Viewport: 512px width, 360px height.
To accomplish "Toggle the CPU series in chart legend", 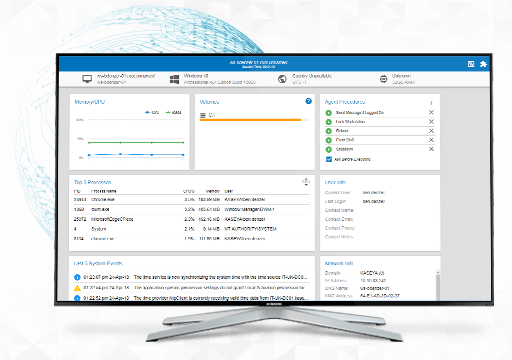I will click(152, 113).
